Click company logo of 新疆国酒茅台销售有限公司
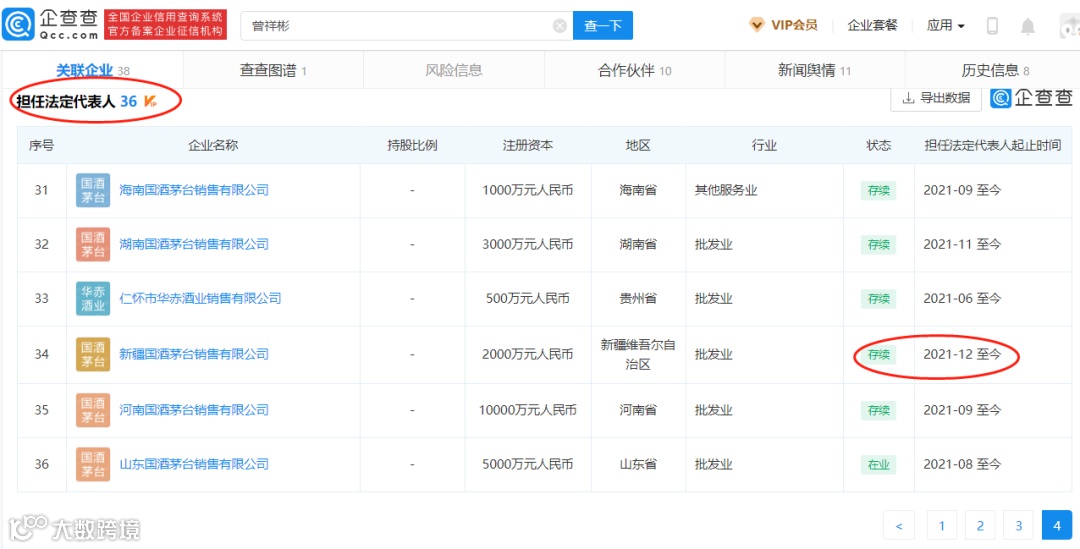The width and height of the screenshot is (1080, 549). (x=93, y=355)
